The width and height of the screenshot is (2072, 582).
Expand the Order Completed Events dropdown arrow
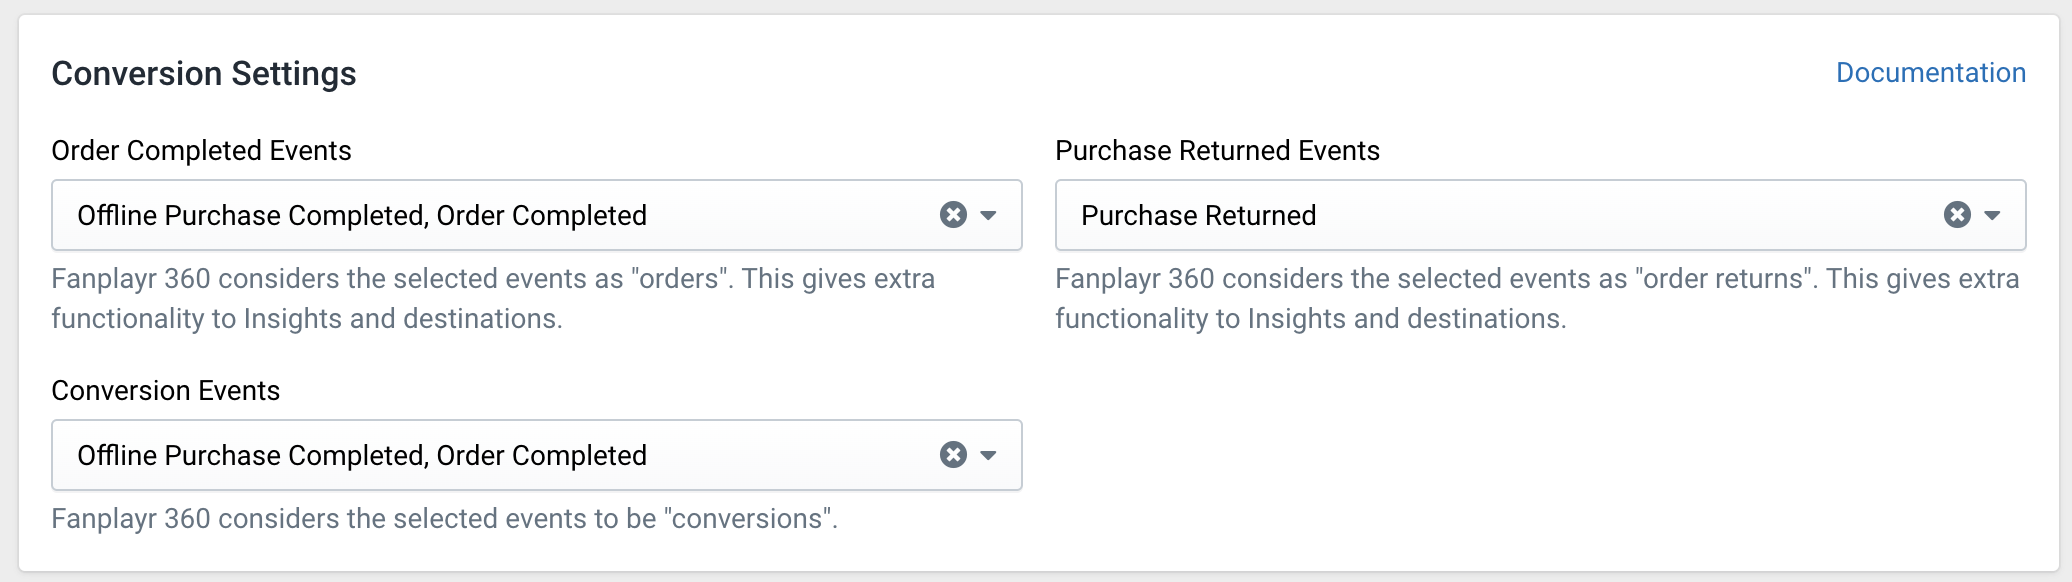pos(989,215)
